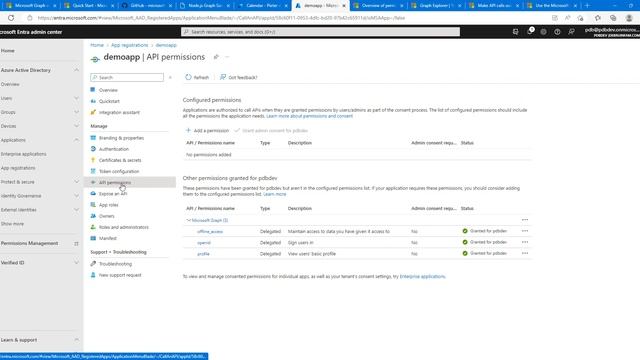This screenshot has width=640, height=360.
Task: Open Owners menu item
Action: tap(107, 216)
